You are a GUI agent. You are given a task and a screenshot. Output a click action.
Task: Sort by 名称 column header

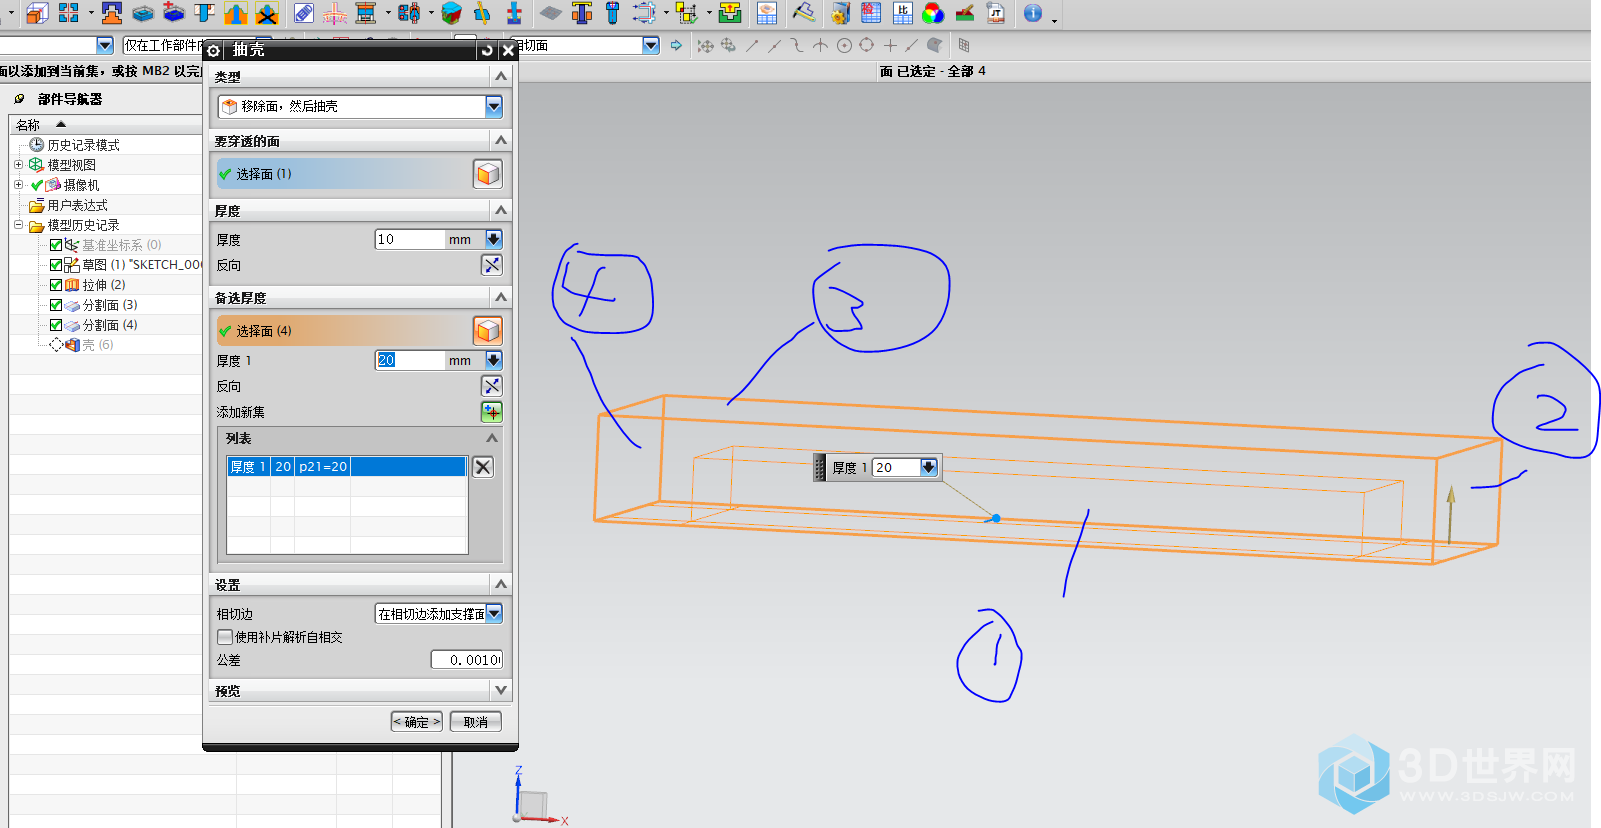click(28, 125)
